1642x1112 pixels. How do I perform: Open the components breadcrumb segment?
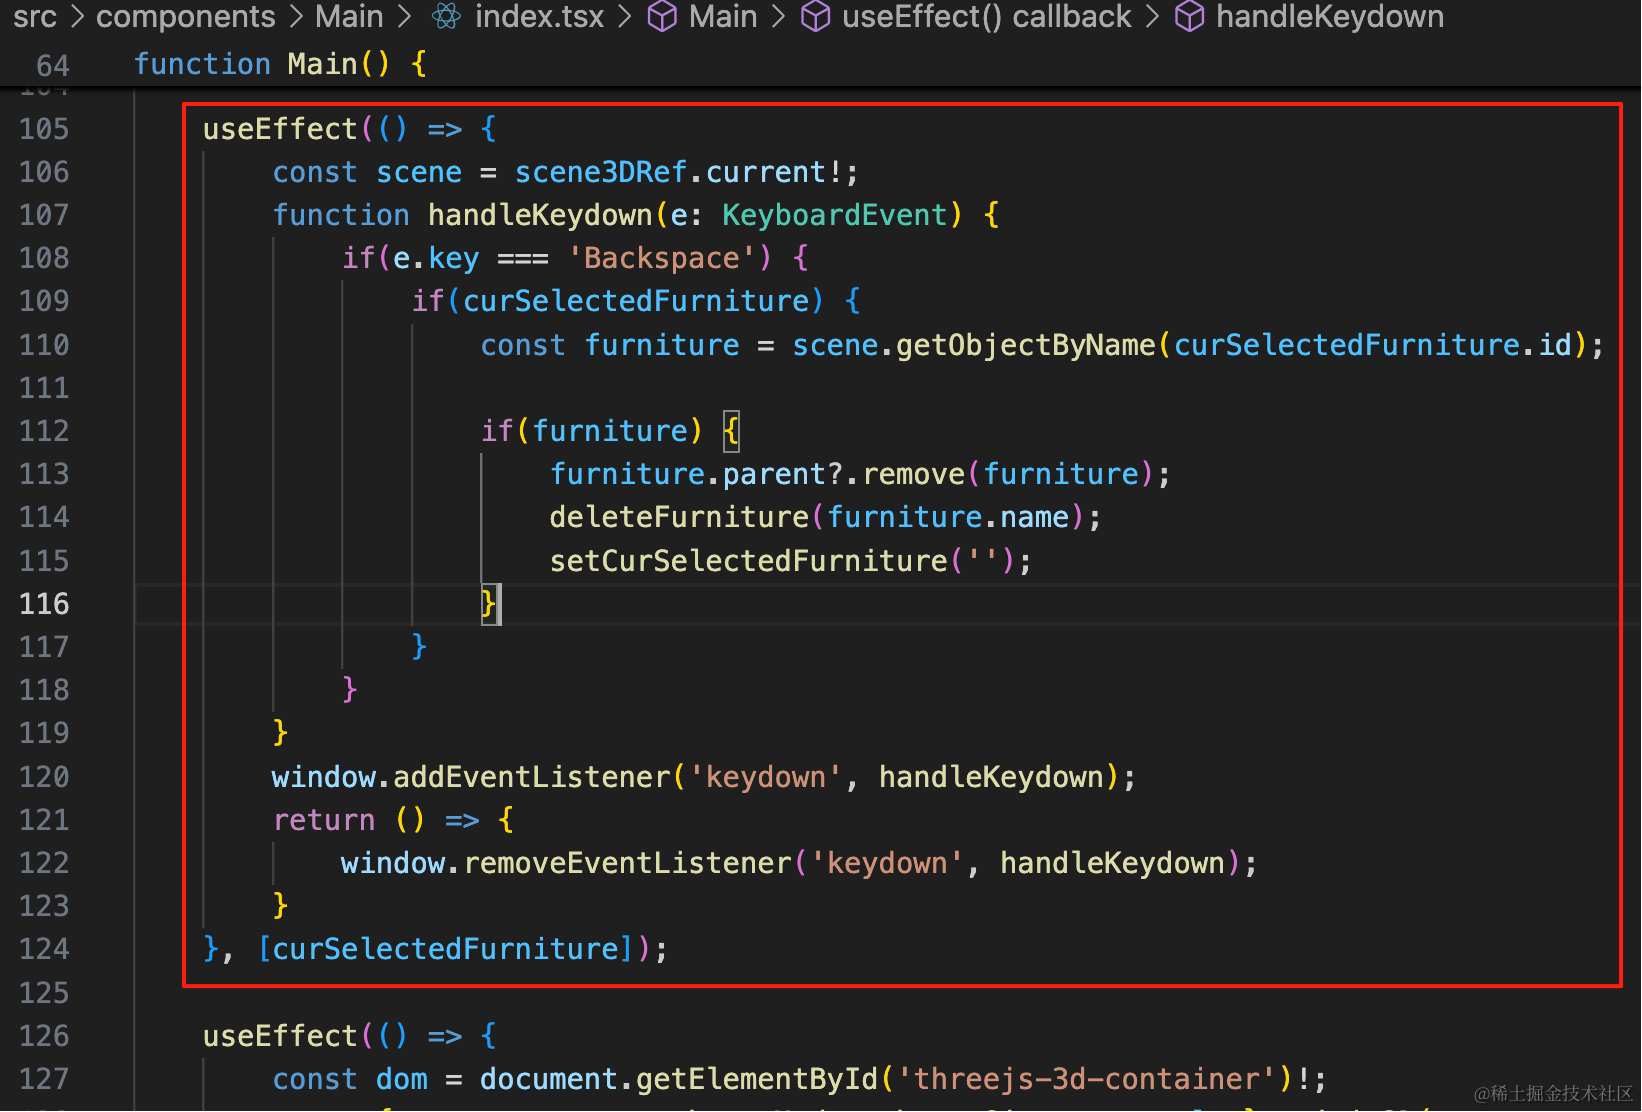(x=186, y=16)
